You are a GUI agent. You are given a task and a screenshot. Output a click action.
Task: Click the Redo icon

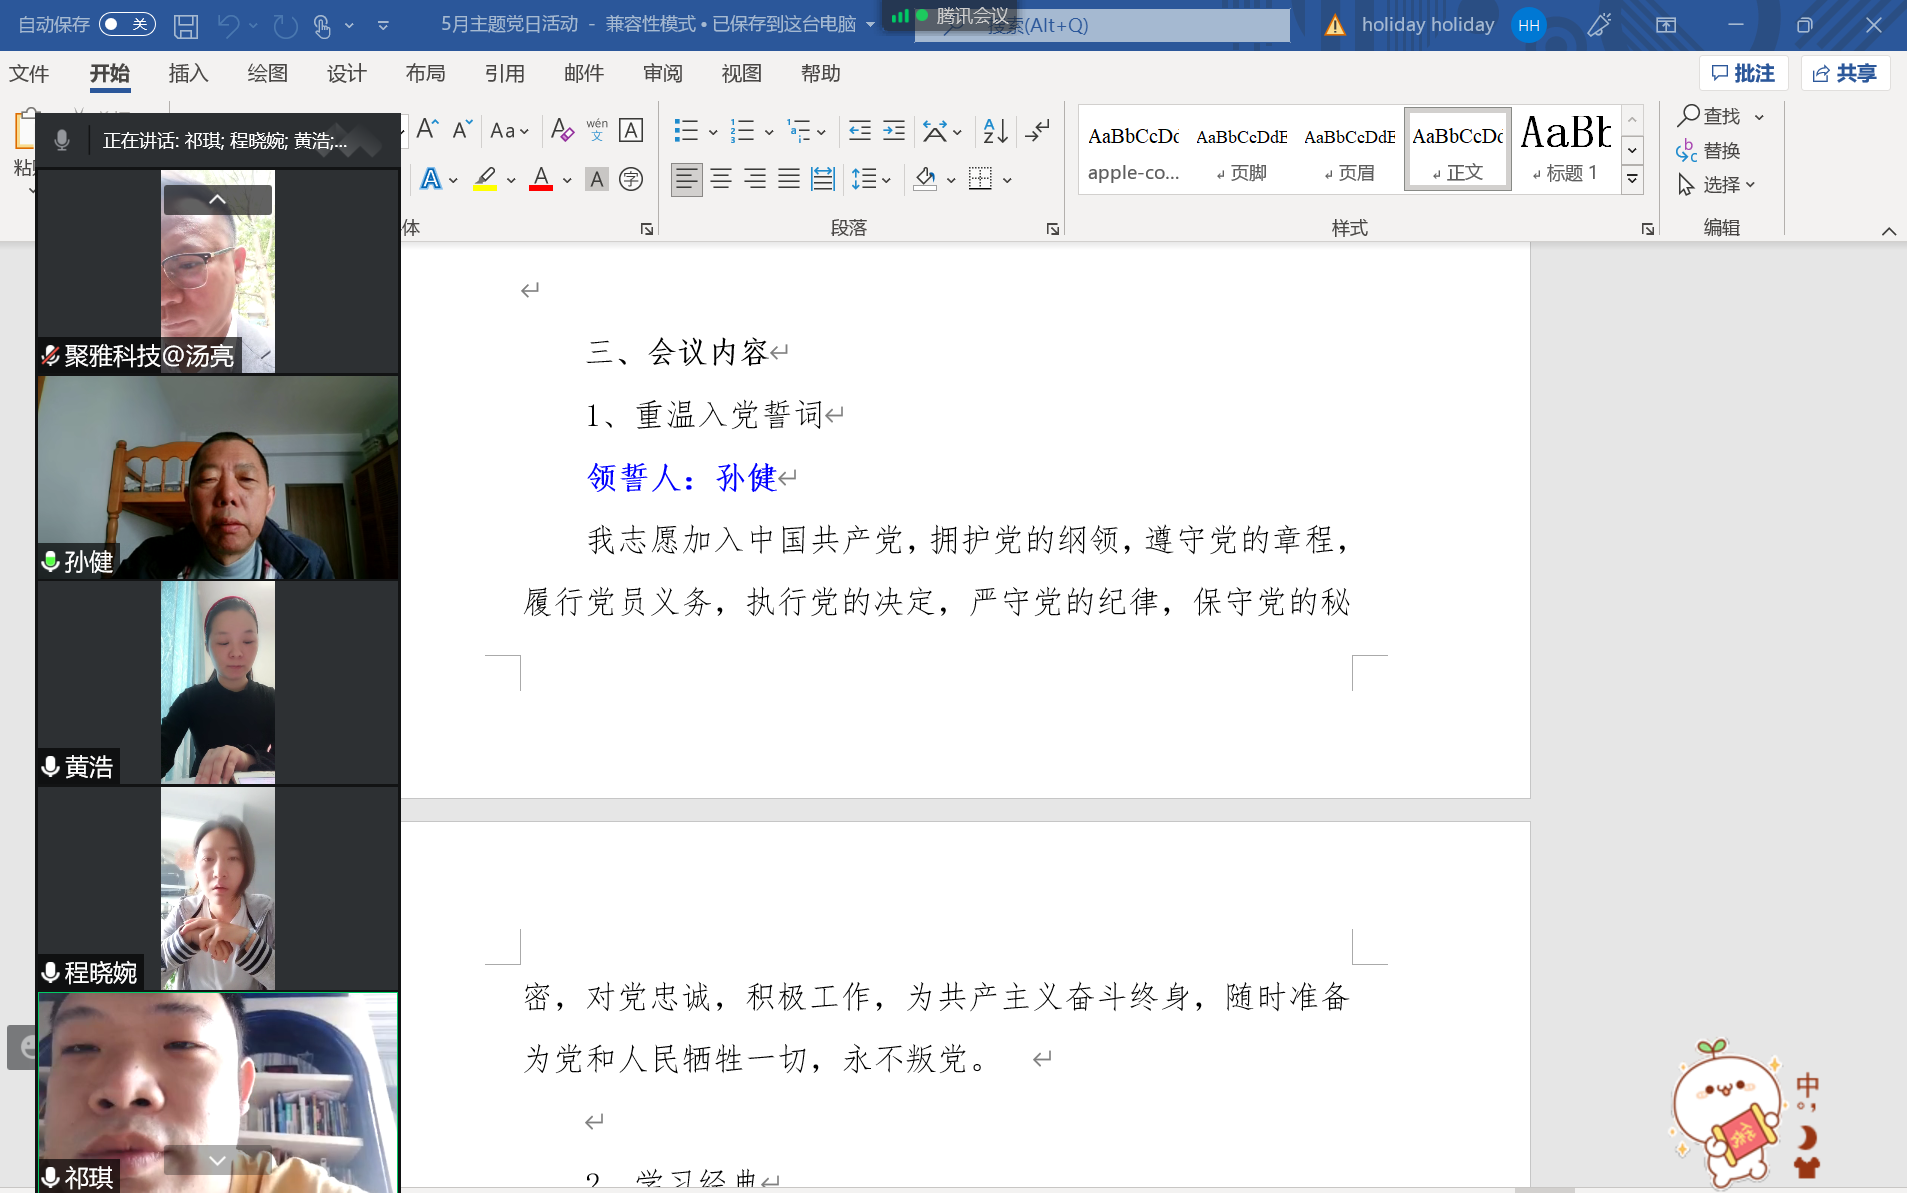[285, 25]
